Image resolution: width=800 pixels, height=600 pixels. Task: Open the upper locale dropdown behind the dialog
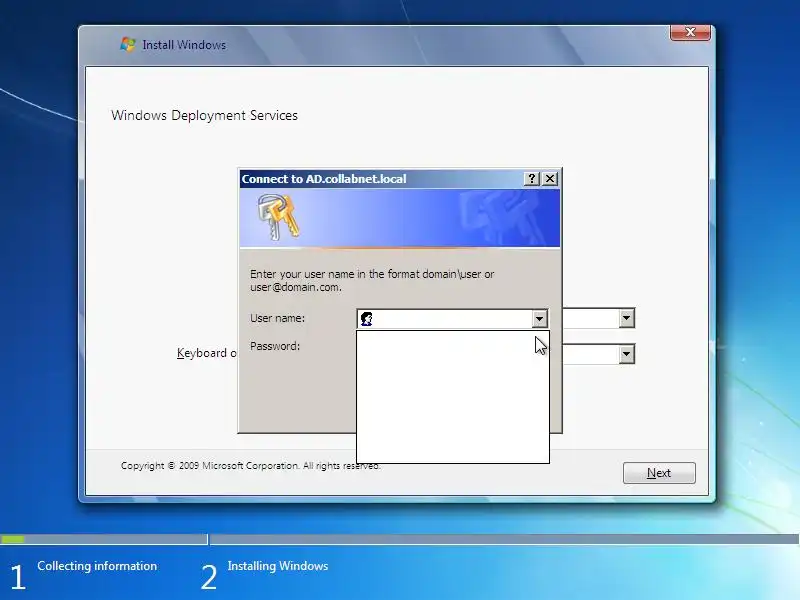[x=627, y=318]
